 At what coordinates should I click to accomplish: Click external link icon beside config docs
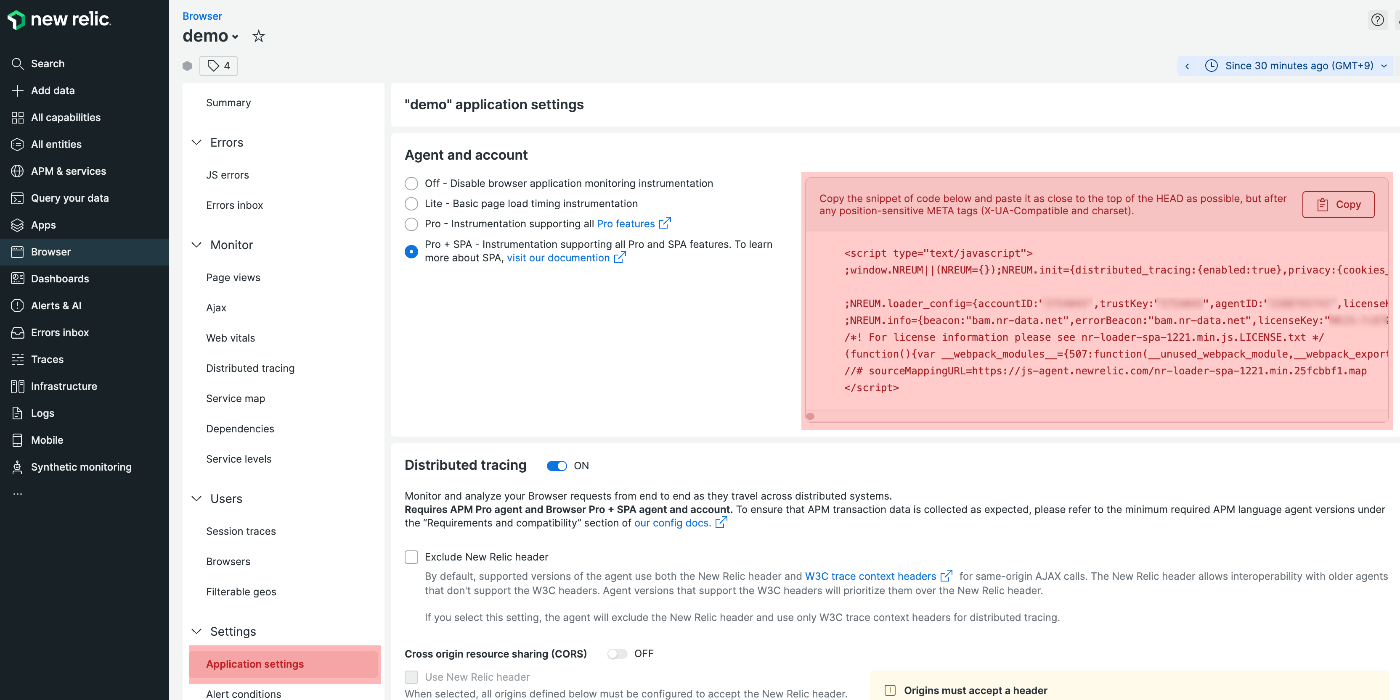(x=720, y=522)
